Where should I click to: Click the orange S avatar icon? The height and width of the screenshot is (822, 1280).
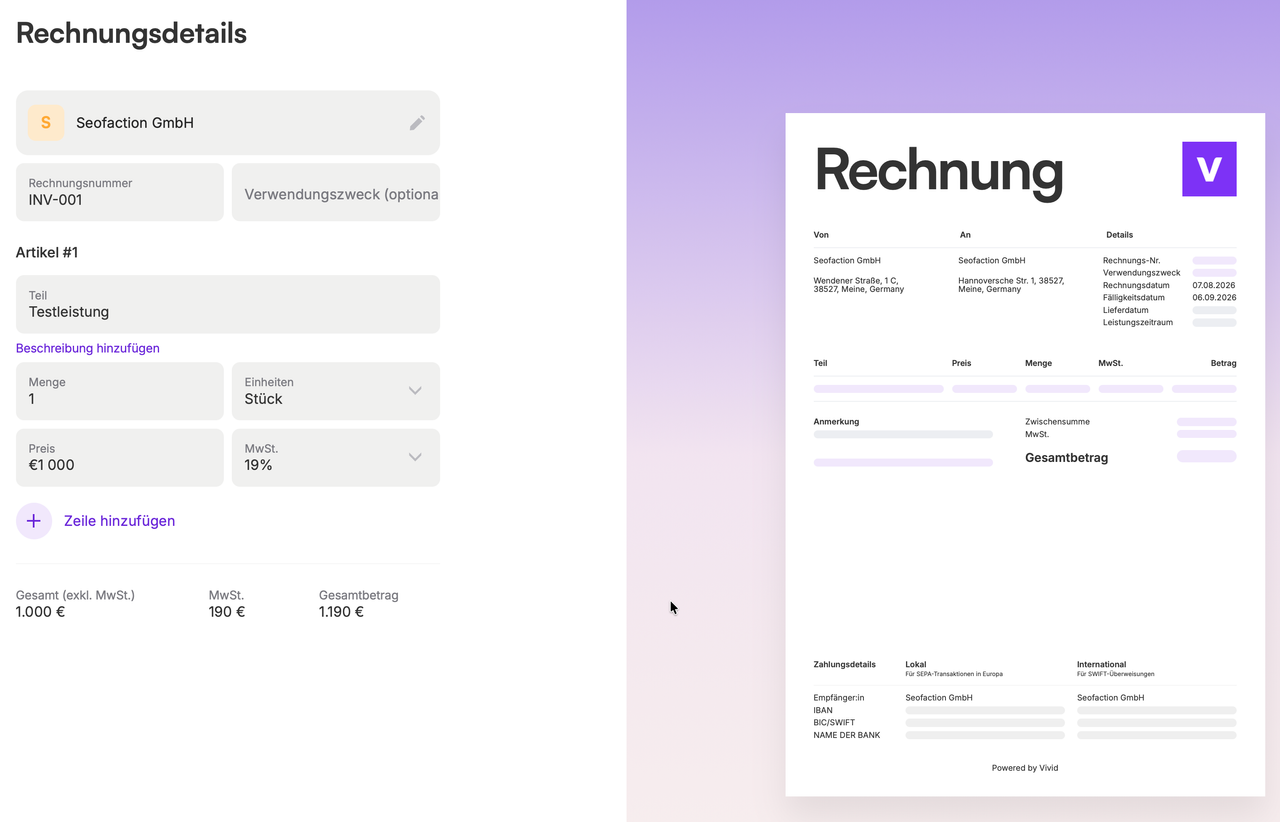click(46, 123)
